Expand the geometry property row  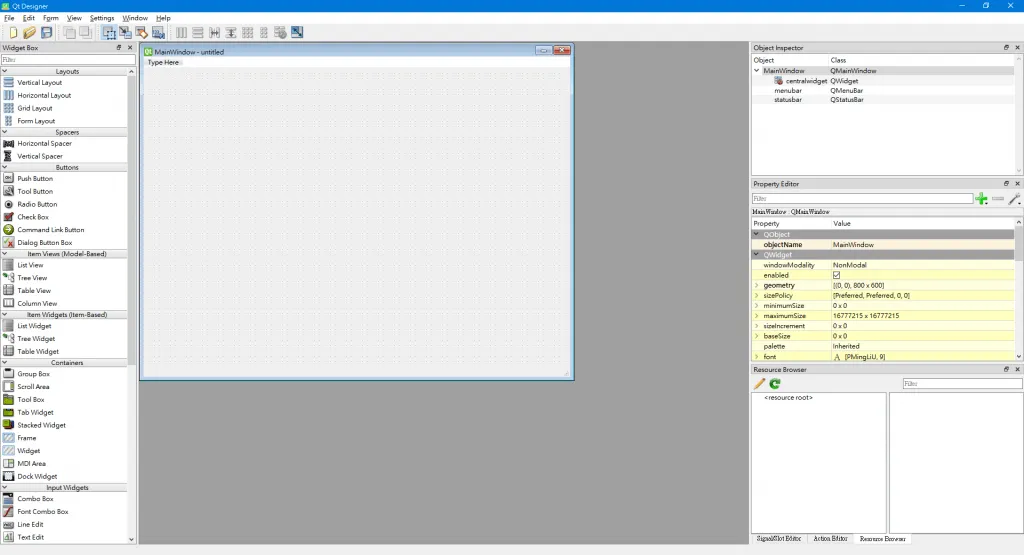[757, 285]
